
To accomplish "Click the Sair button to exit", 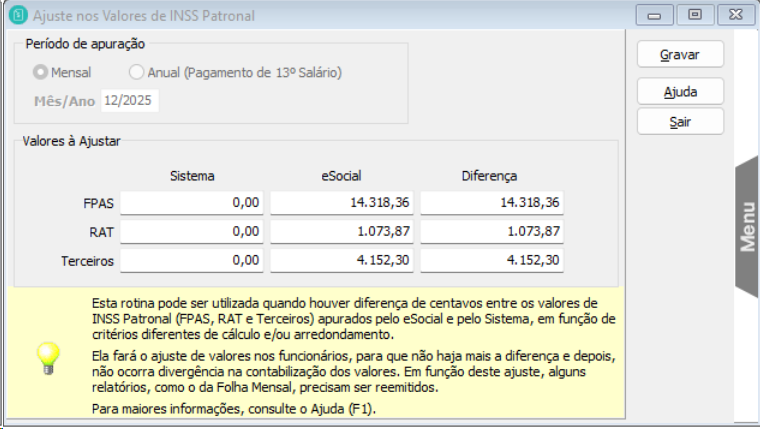I will (680, 121).
